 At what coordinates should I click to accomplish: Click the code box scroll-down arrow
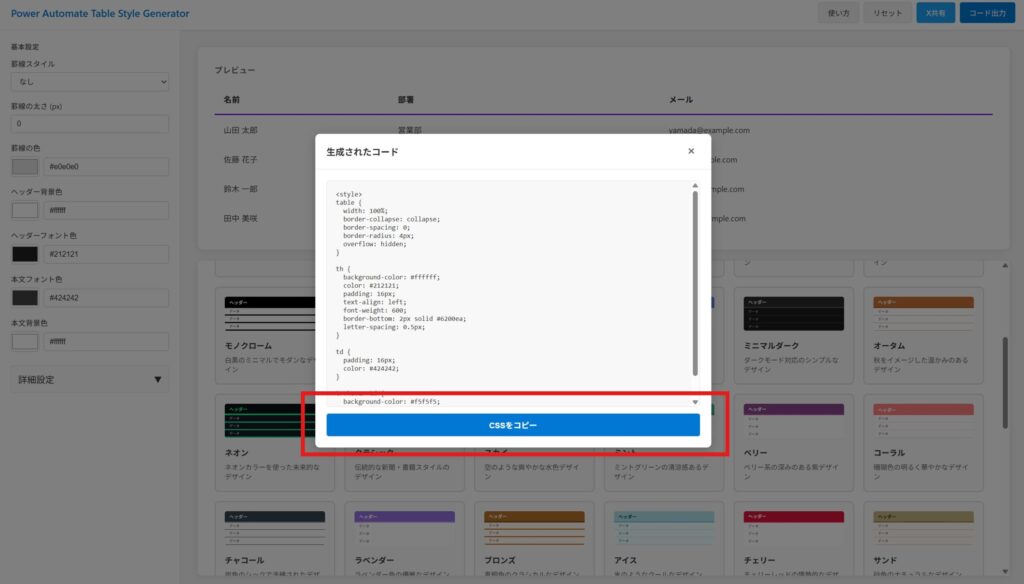coord(695,402)
